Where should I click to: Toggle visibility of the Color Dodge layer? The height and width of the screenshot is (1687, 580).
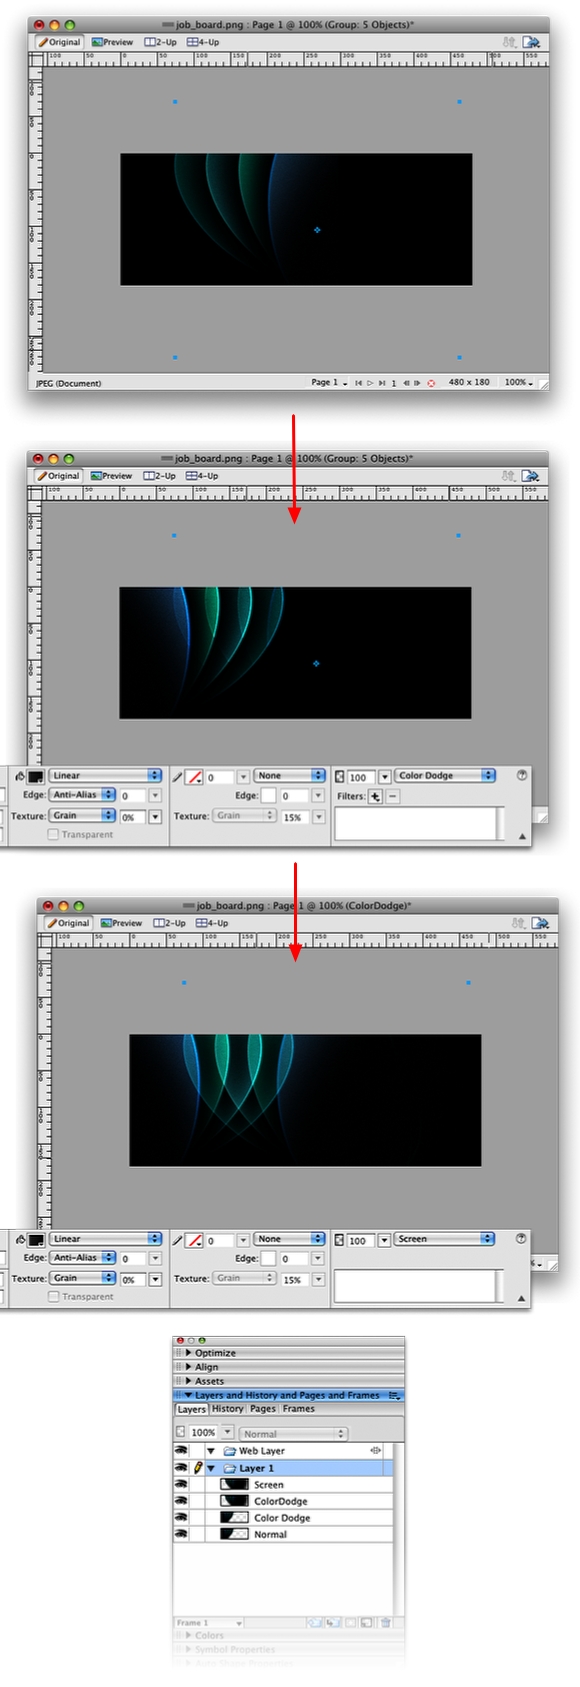point(181,1517)
